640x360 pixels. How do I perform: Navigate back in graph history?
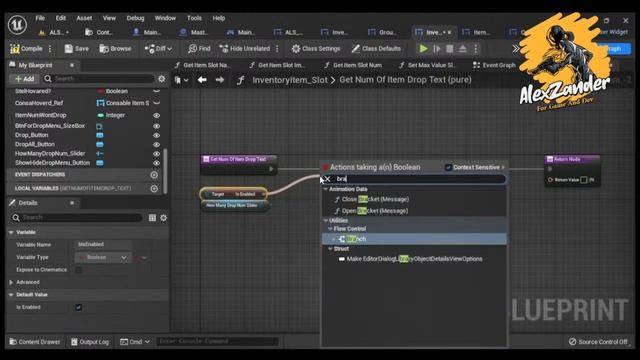tap(202, 80)
